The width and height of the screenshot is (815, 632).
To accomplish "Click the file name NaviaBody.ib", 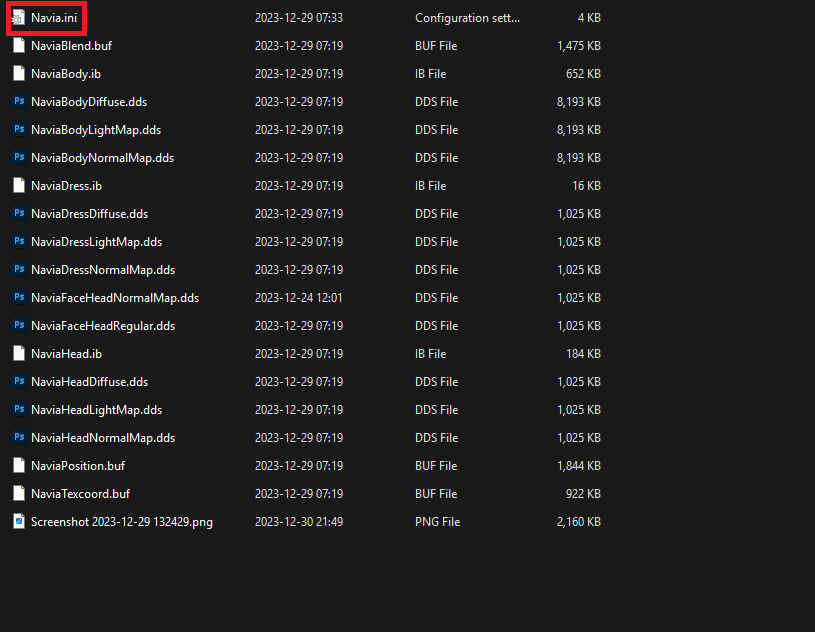I will coord(66,74).
